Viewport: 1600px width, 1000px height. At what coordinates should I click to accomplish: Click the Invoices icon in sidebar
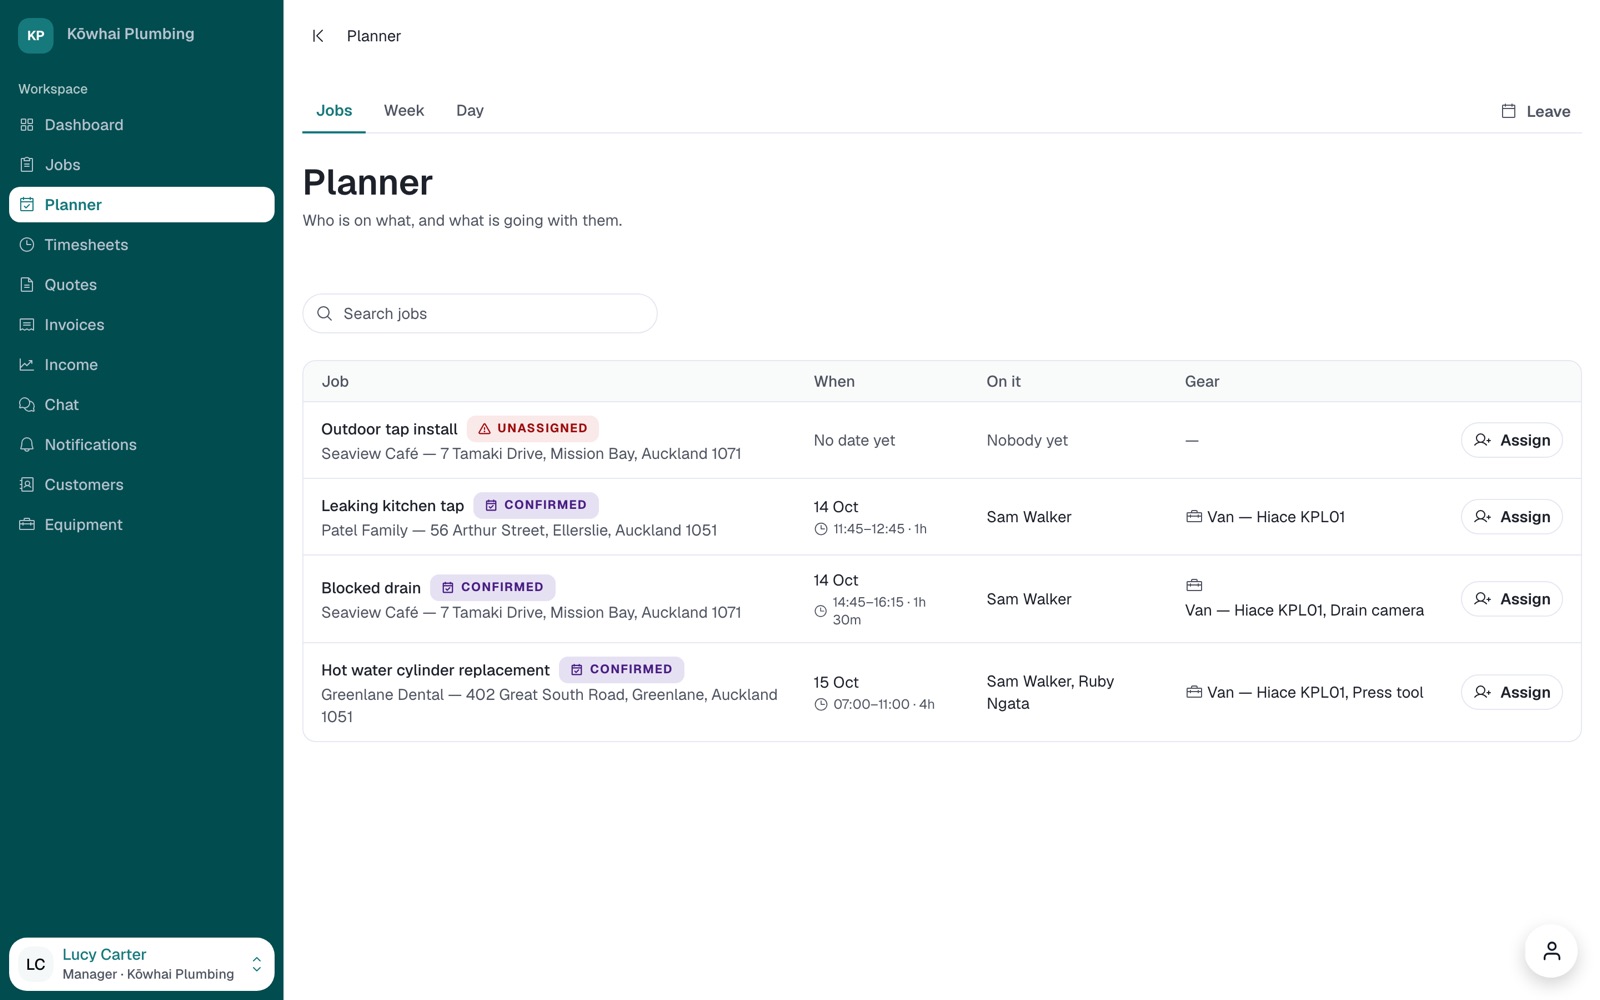(27, 325)
